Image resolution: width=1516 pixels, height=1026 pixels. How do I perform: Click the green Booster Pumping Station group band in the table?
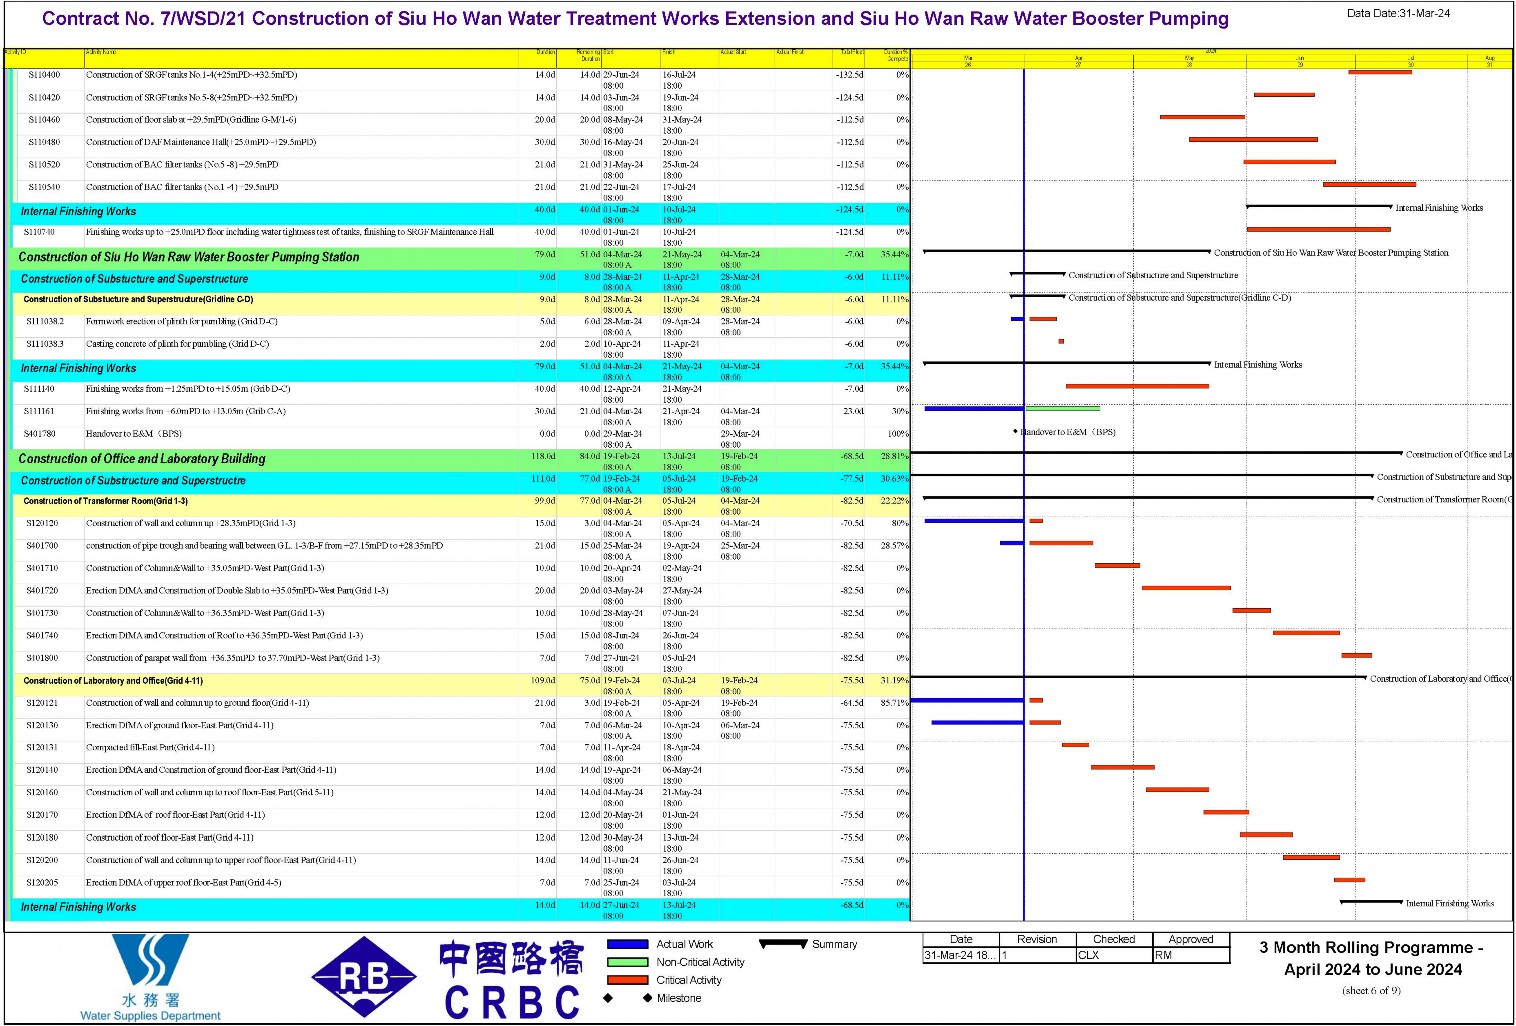point(461,258)
